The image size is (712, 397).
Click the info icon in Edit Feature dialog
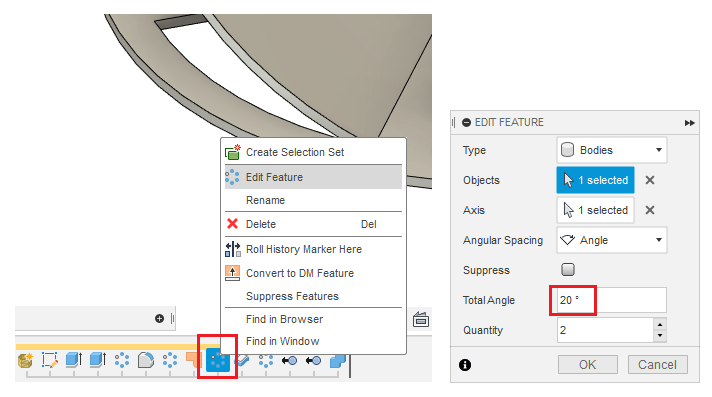(x=465, y=365)
